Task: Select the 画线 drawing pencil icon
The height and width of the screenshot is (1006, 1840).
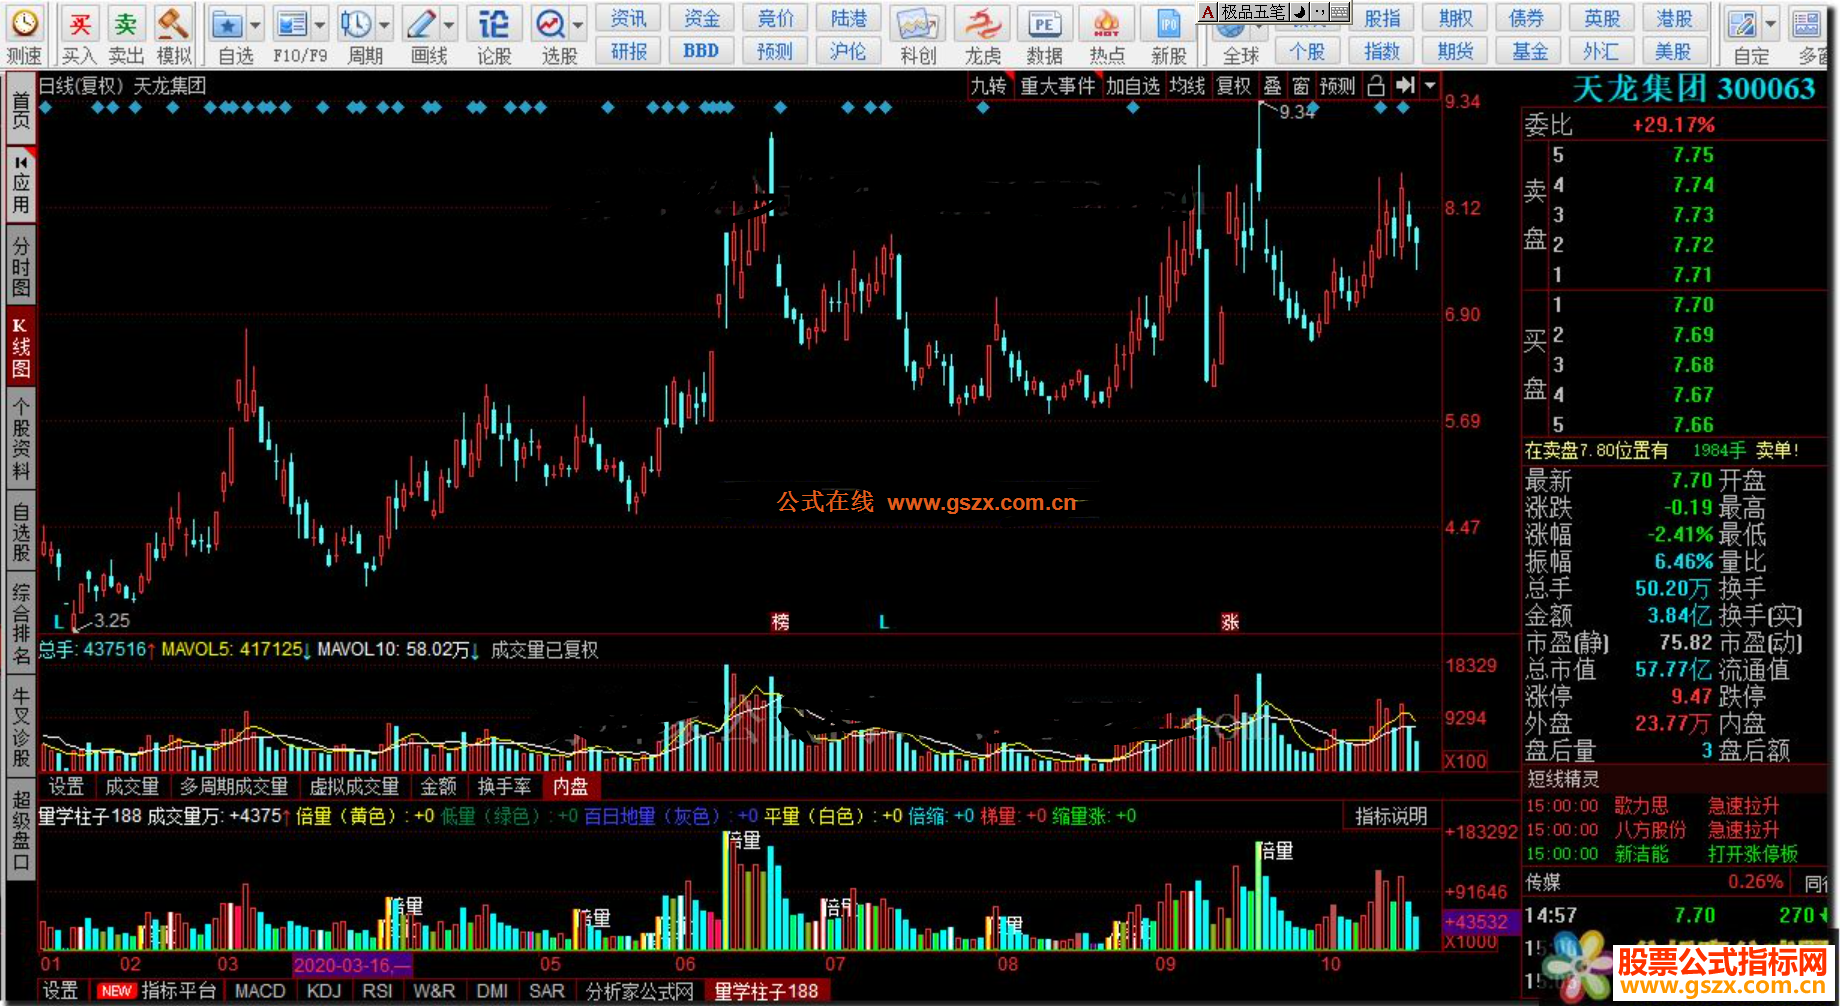Action: [x=422, y=24]
